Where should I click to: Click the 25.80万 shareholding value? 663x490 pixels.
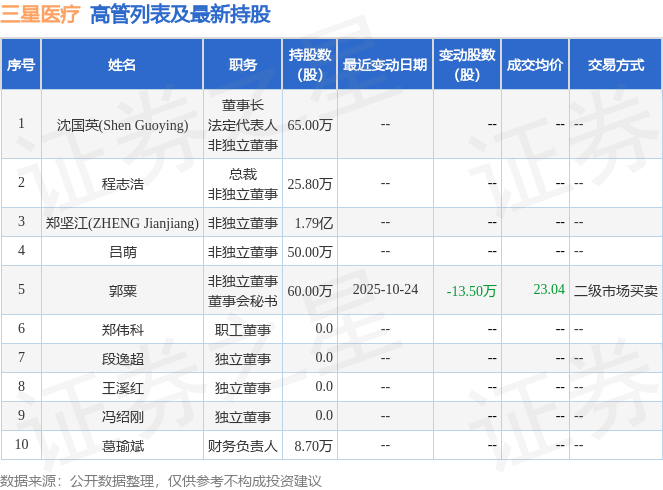pos(310,184)
